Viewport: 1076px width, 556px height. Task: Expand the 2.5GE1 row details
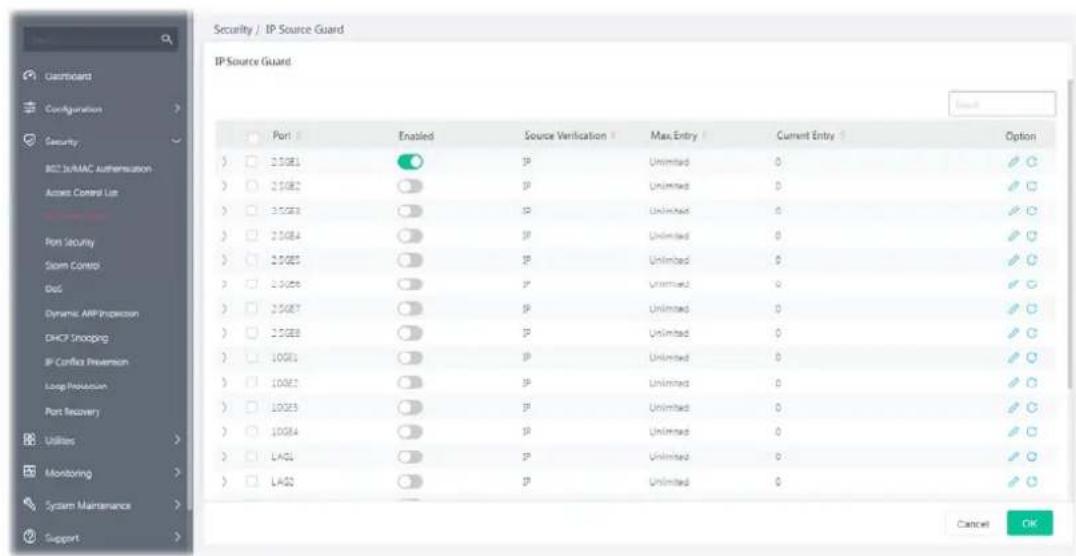[225, 163]
